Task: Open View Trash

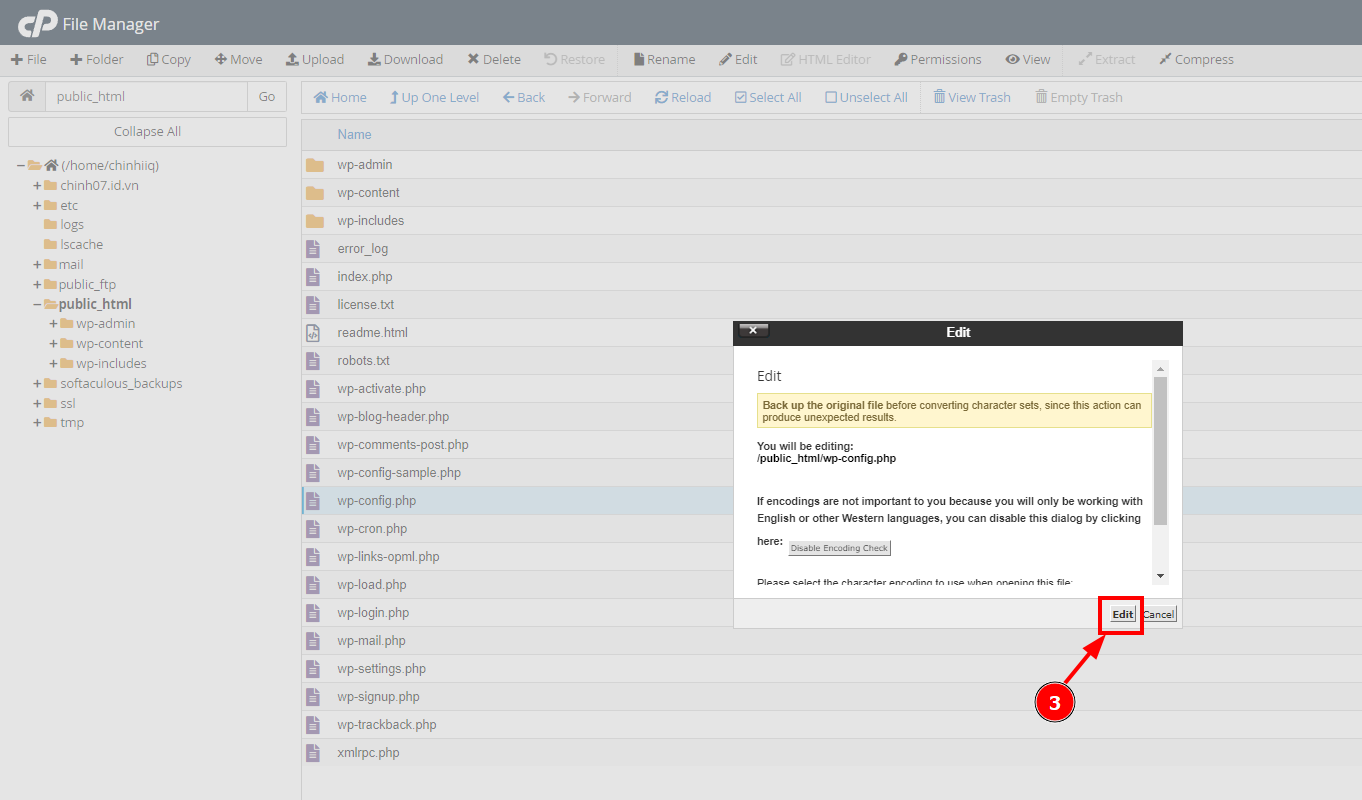Action: coord(972,97)
